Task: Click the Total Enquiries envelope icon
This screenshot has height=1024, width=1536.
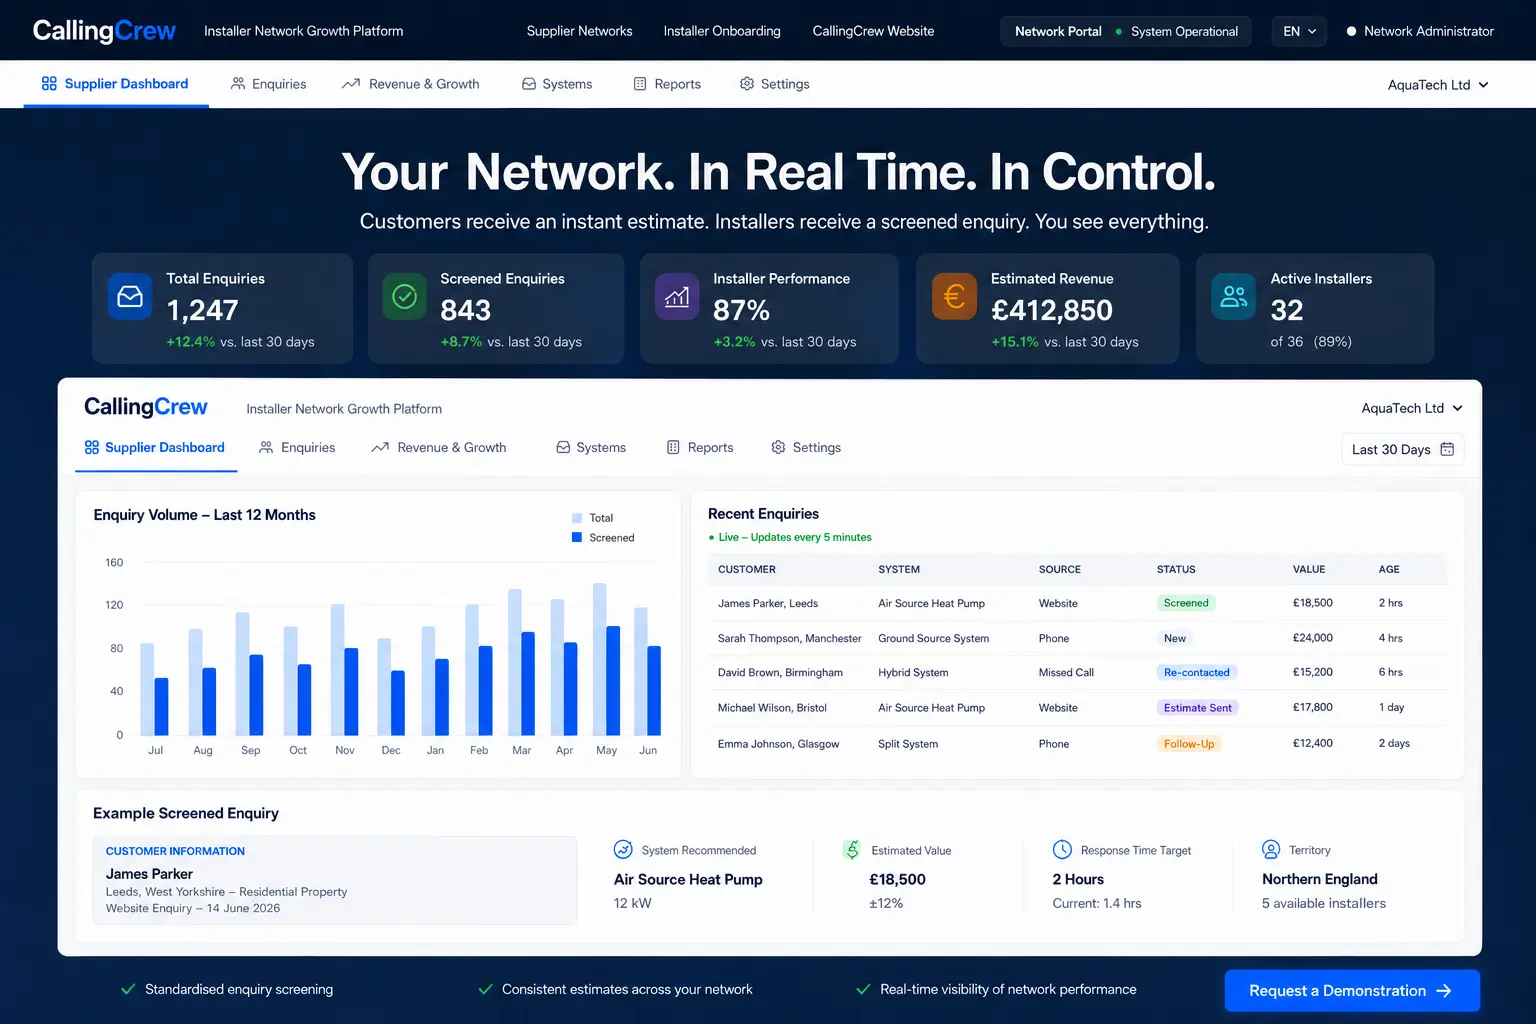Action: [130, 297]
